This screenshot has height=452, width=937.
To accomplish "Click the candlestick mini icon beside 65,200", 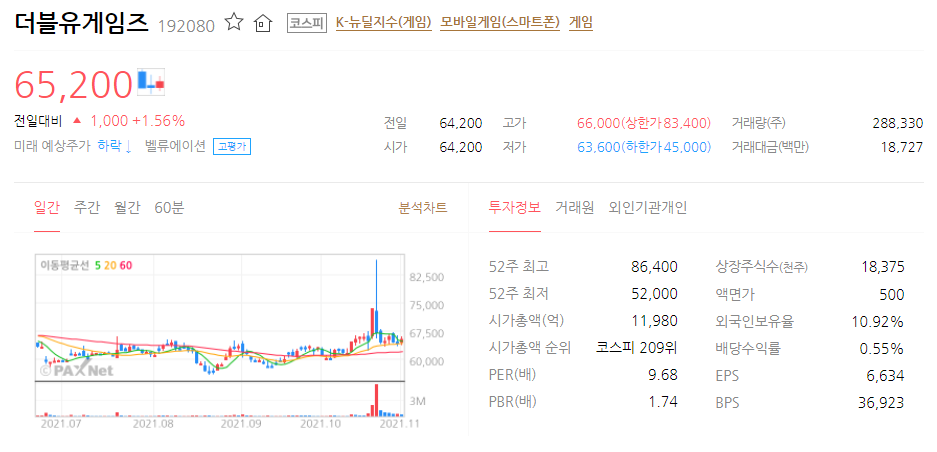I will pyautogui.click(x=151, y=82).
